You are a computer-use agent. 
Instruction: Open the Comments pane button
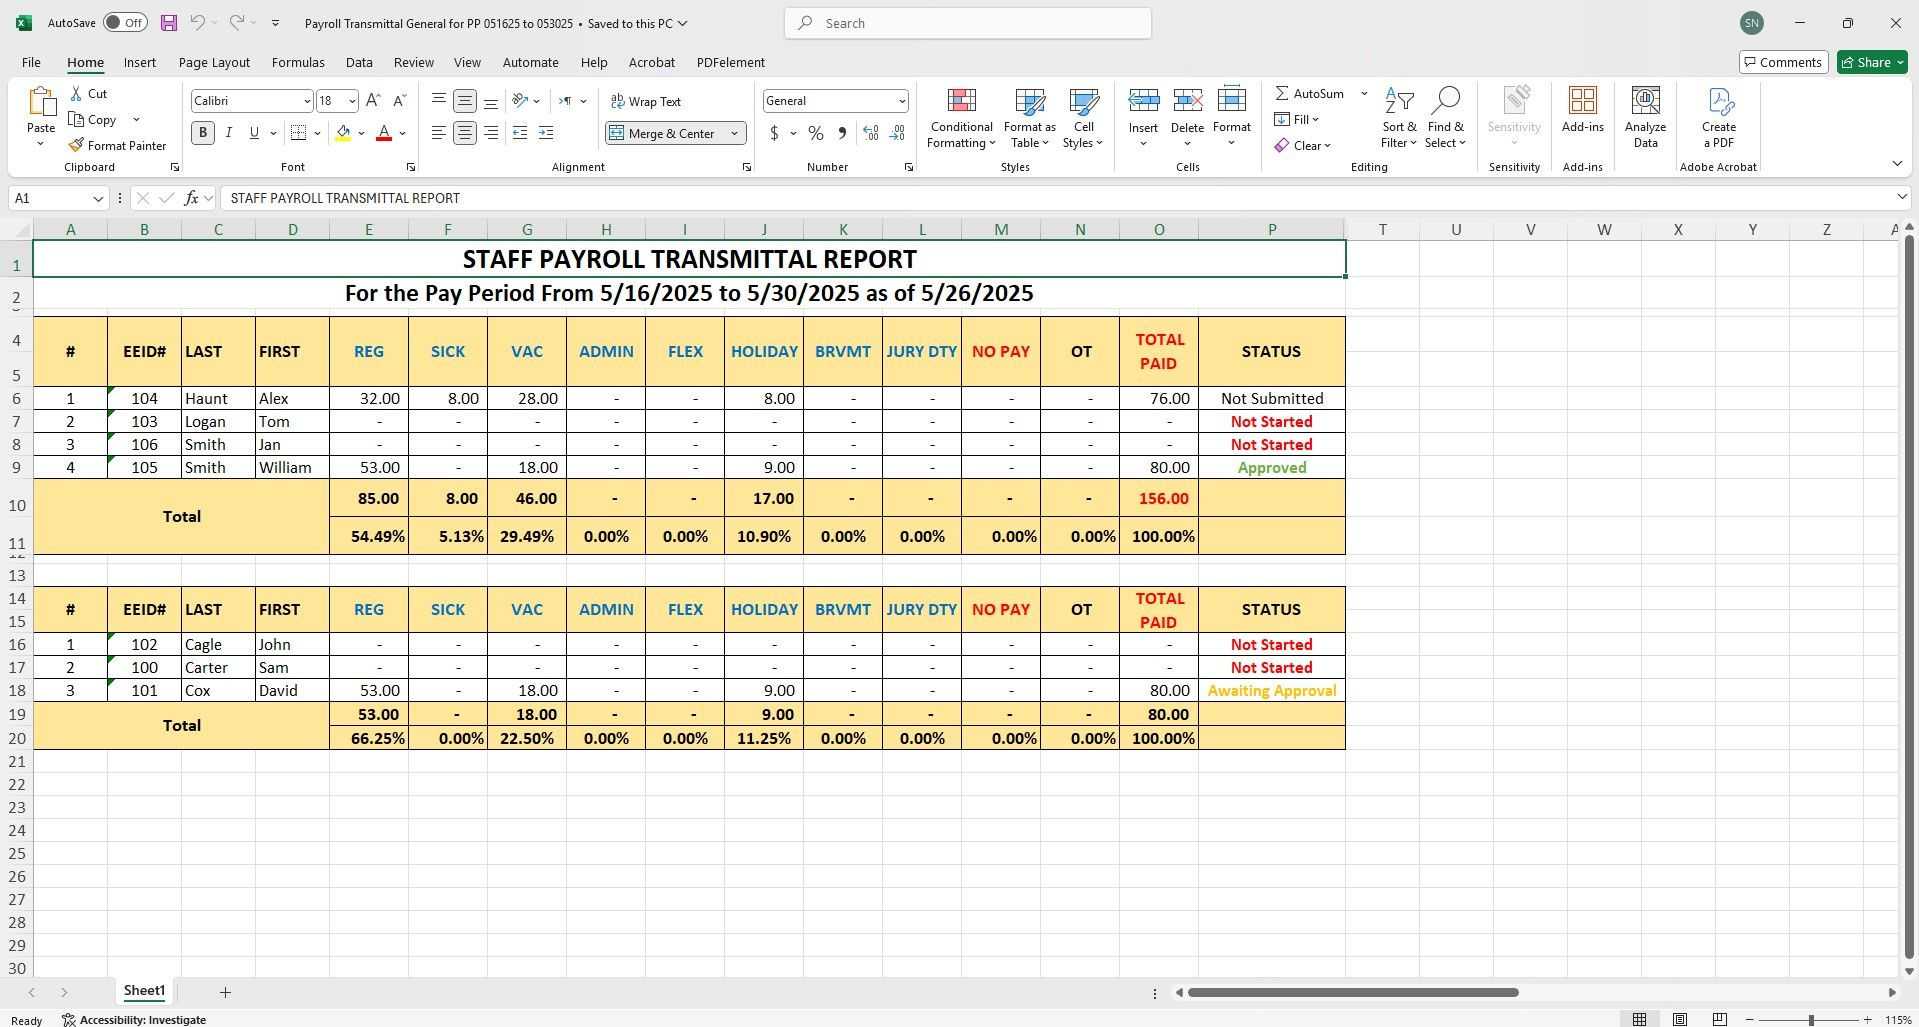click(x=1783, y=62)
